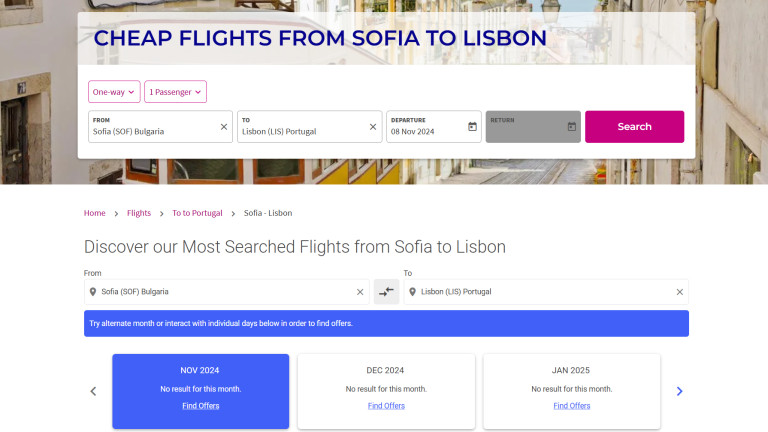
Task: Go to Home breadcrumb link
Action: pyautogui.click(x=94, y=213)
